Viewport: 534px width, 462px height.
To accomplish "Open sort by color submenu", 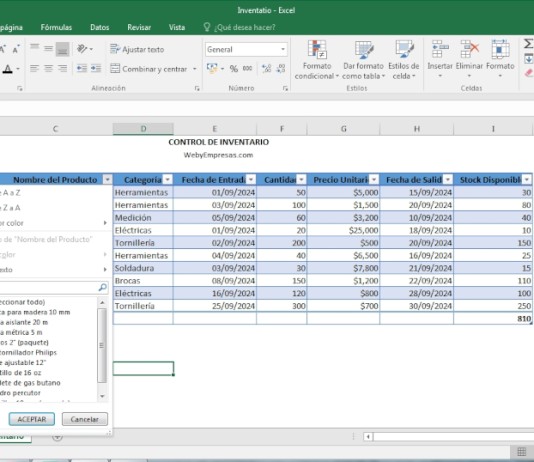I will pyautogui.click(x=54, y=223).
